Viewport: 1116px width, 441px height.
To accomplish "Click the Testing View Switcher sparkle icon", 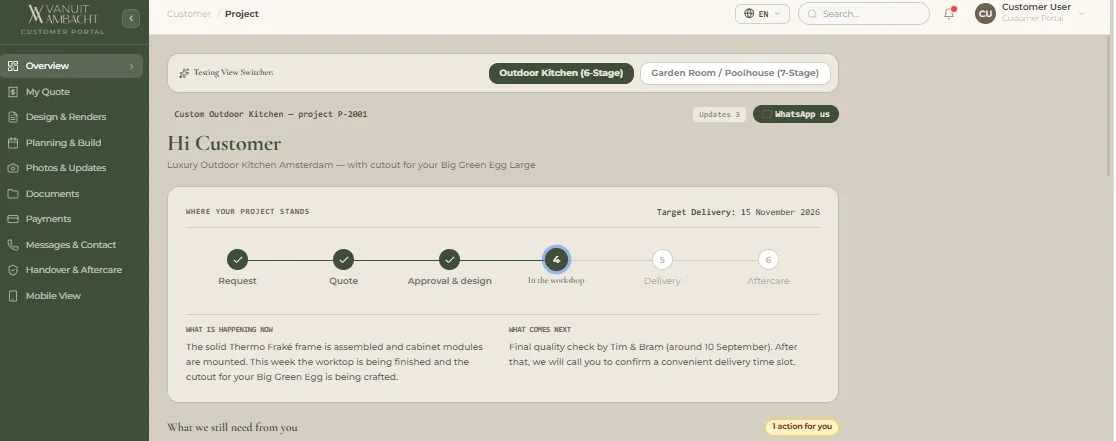I will (184, 73).
